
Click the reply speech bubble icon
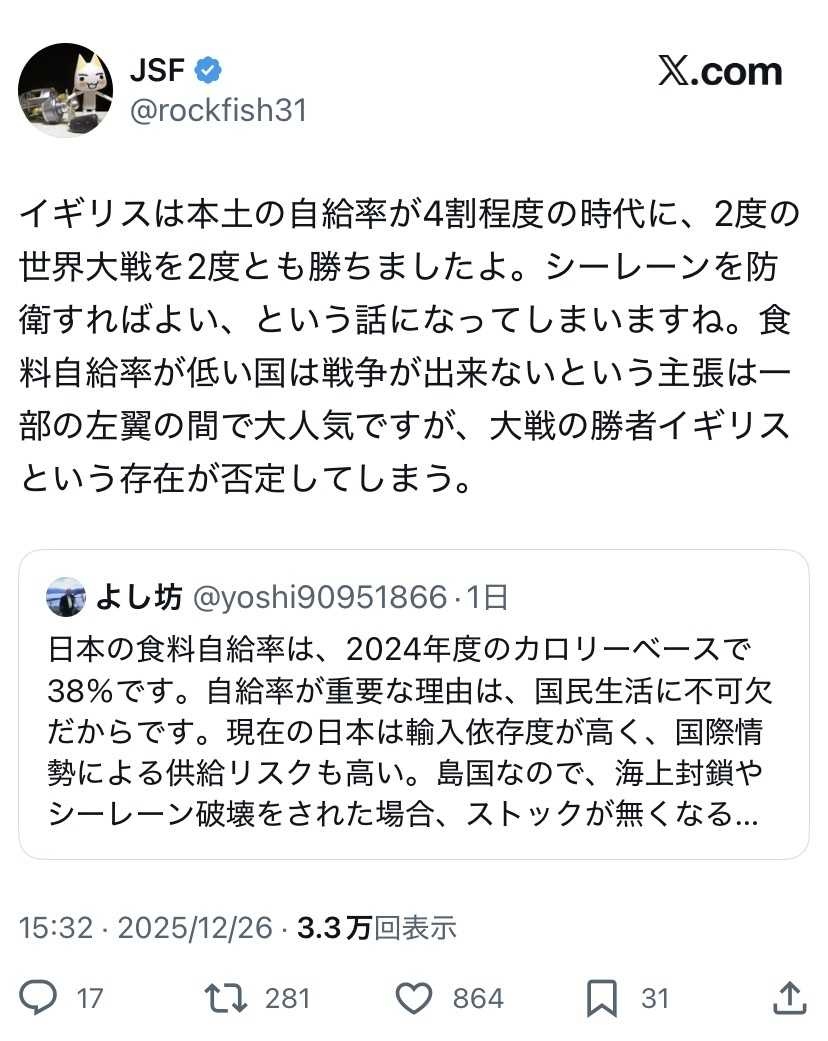[x=39, y=997]
